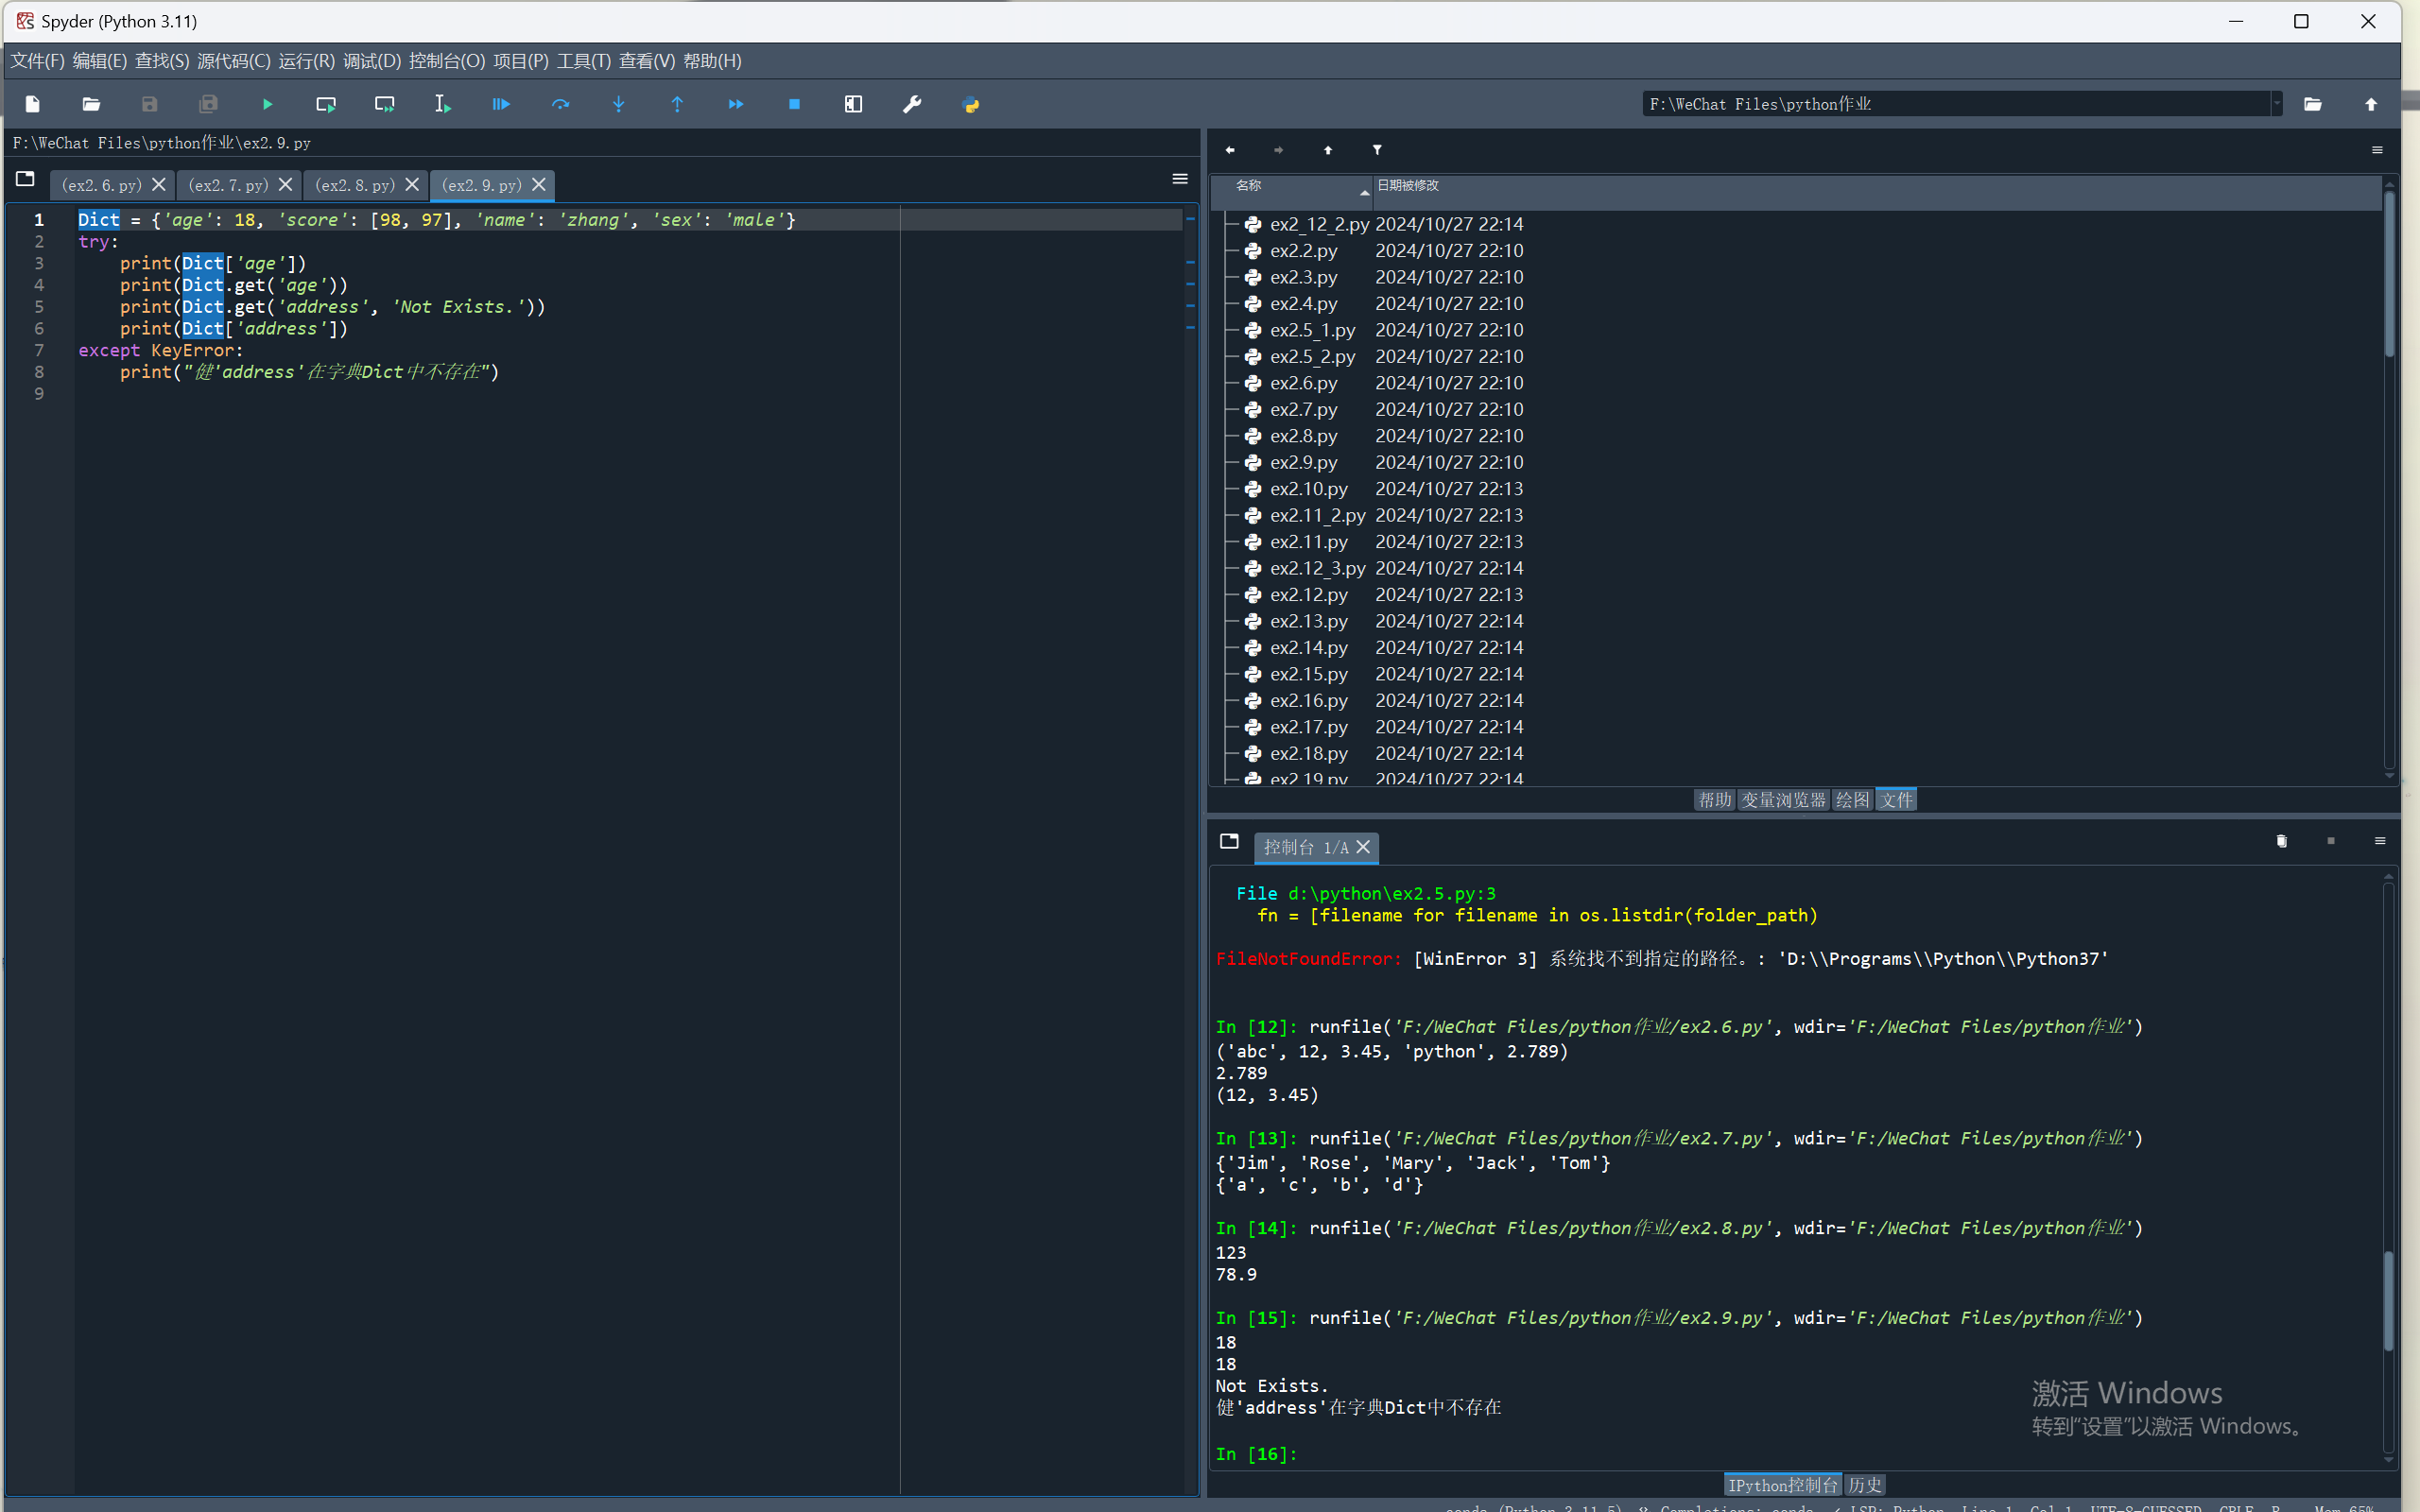
Task: Open the 工具(T) menu
Action: click(583, 61)
